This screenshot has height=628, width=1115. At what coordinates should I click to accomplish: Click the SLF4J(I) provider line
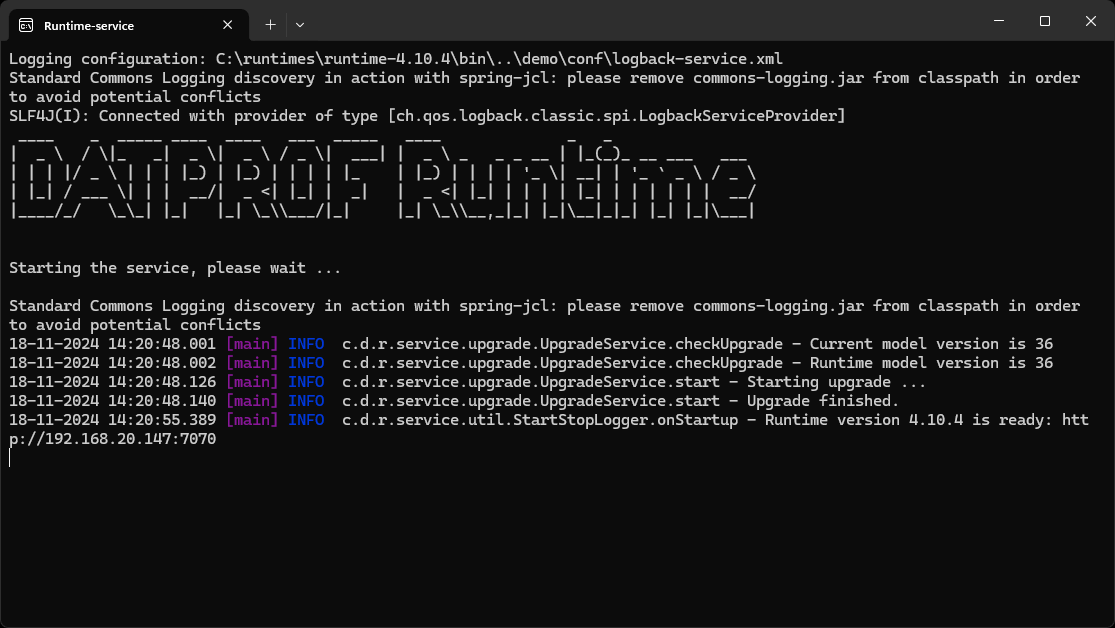pyautogui.click(x=427, y=116)
